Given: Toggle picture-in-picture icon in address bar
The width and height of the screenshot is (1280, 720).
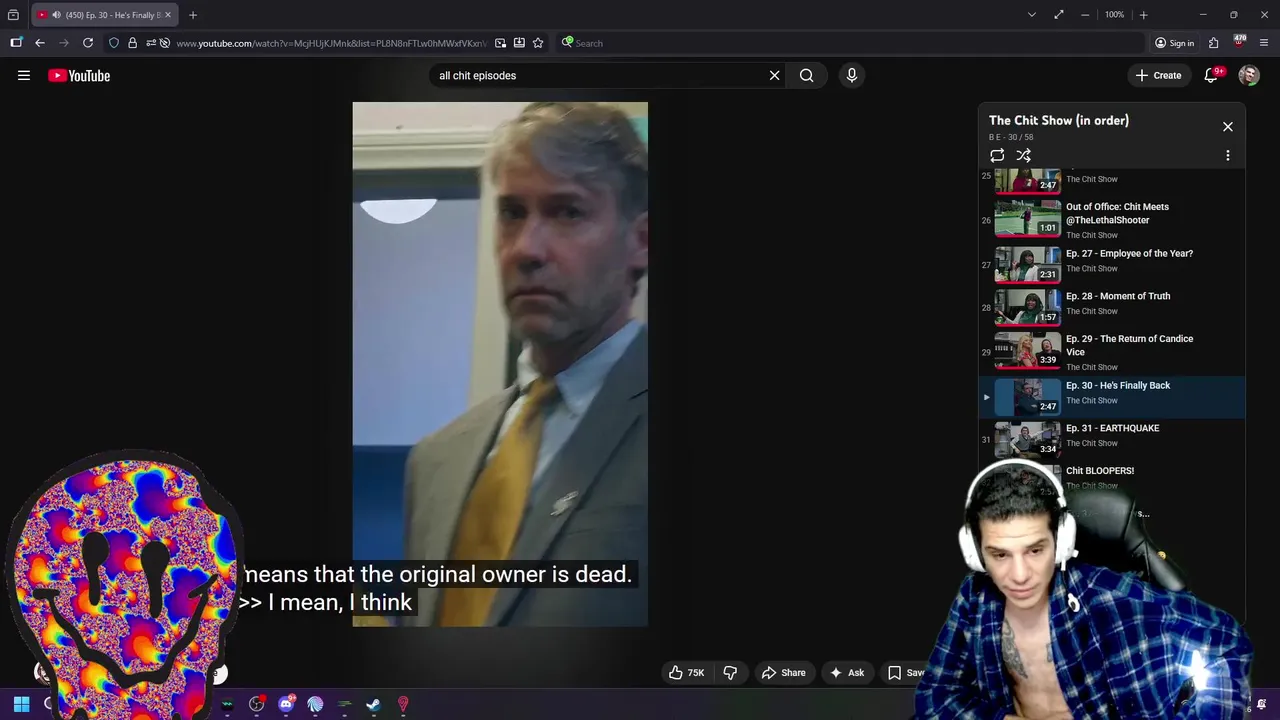Looking at the screenshot, I should pyautogui.click(x=500, y=43).
